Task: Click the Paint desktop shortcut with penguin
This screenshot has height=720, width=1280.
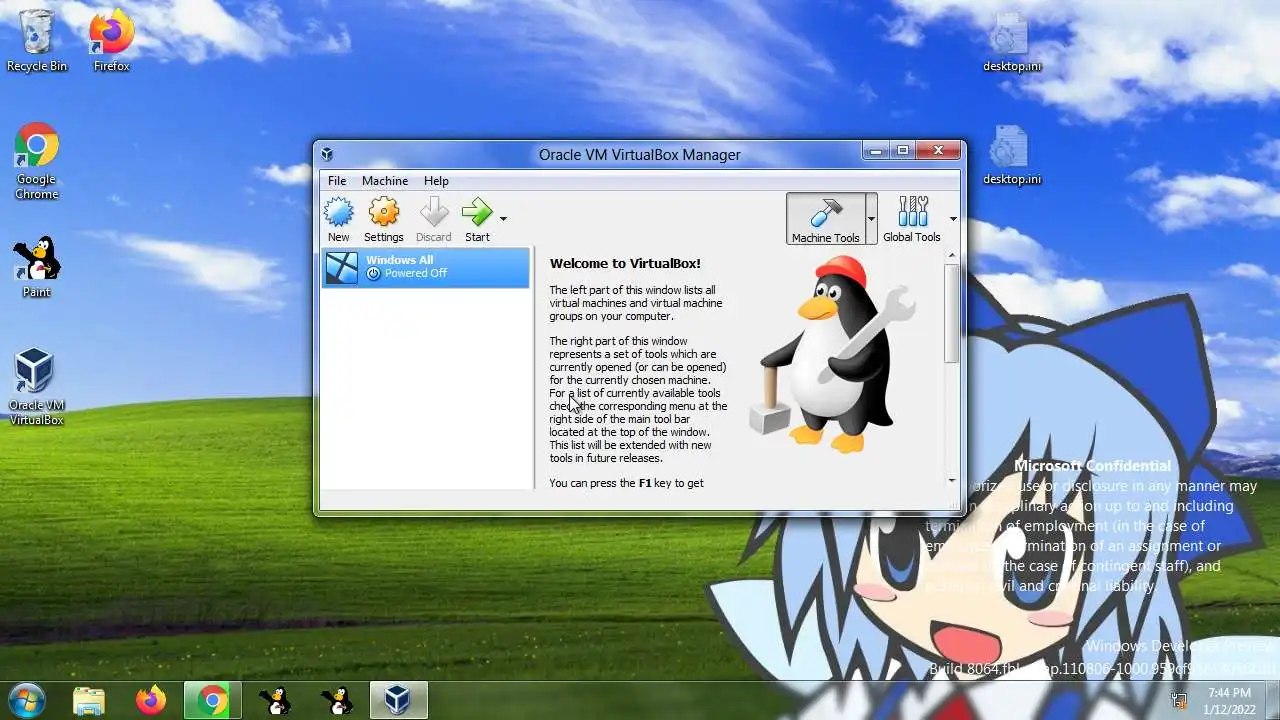Action: pyautogui.click(x=37, y=267)
